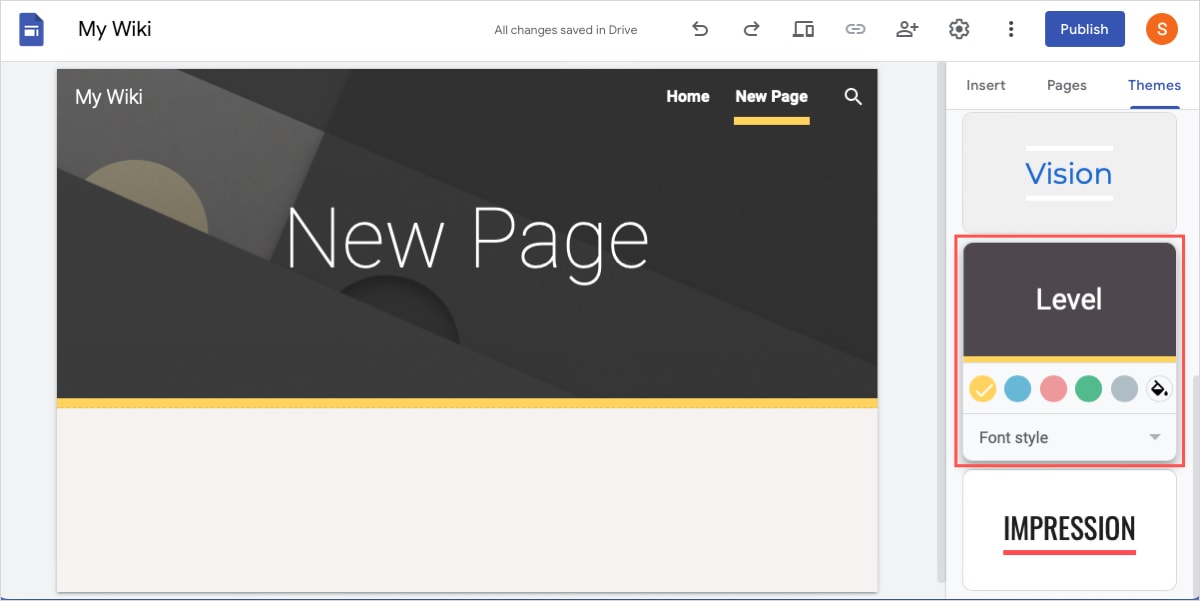The width and height of the screenshot is (1200, 601).
Task: Switch to the Insert tab
Action: click(x=986, y=85)
